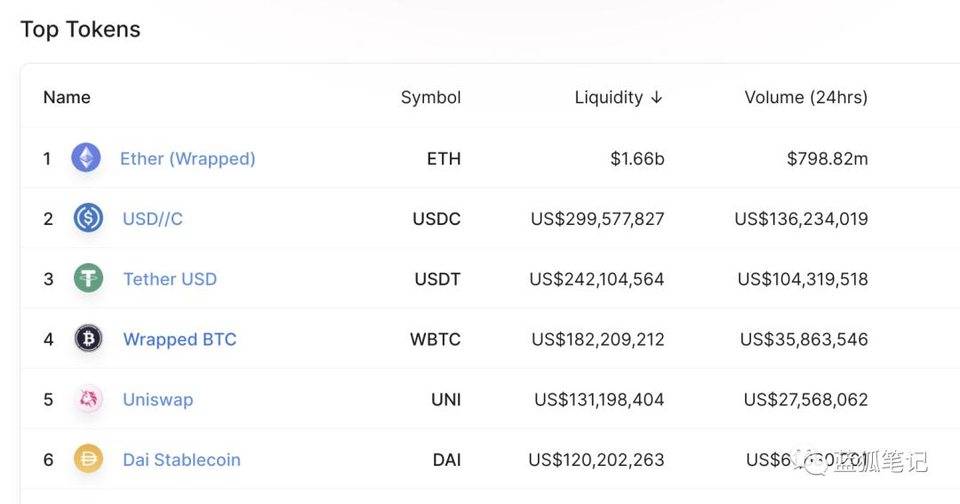Click the Dai Stablecoin icon
960x504 pixels.
[x=88, y=460]
